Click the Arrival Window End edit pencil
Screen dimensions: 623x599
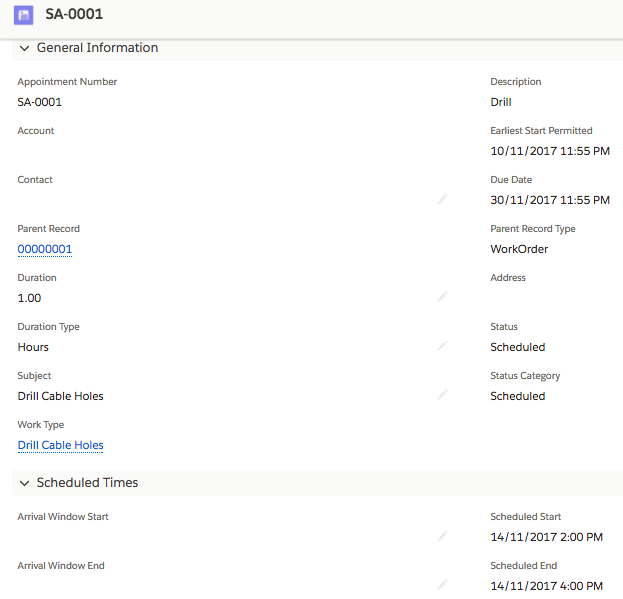pyautogui.click(x=443, y=585)
